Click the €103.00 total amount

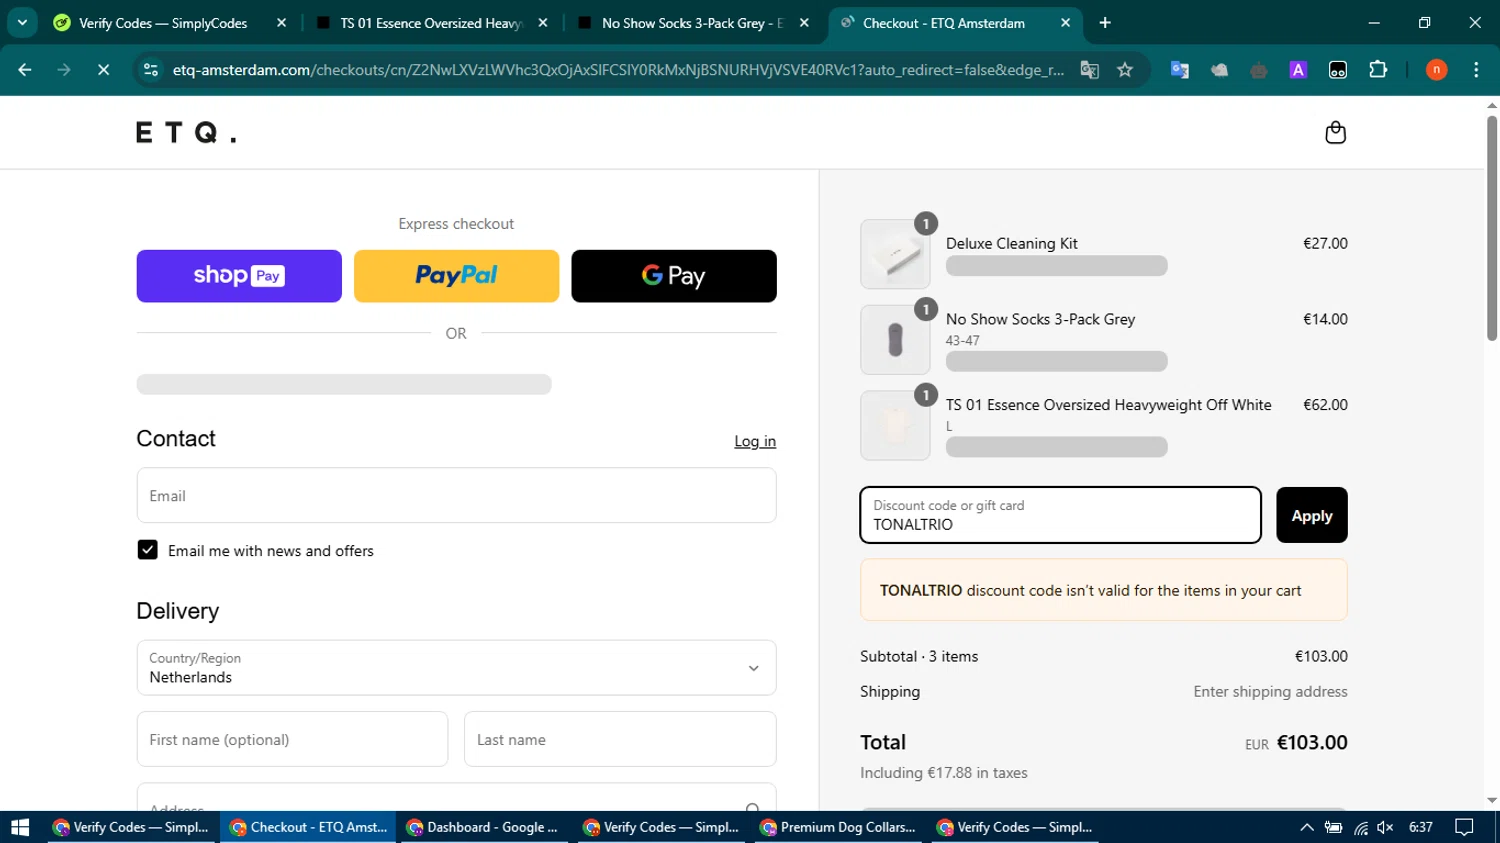[x=1312, y=743]
